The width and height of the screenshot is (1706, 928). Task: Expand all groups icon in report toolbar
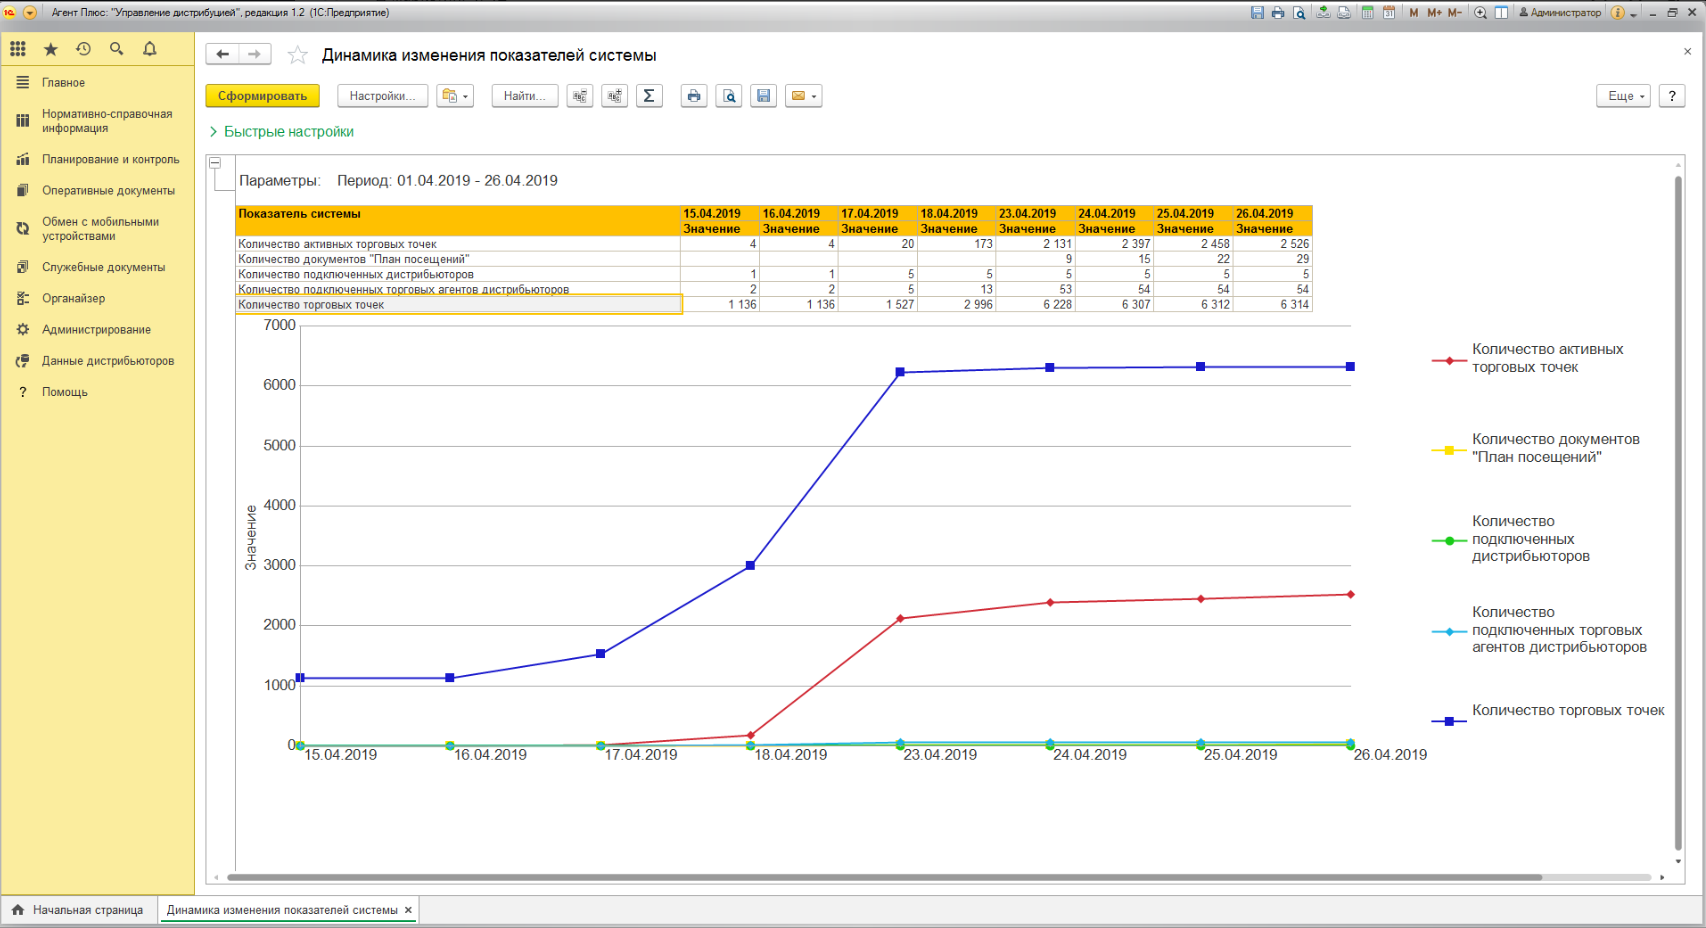(x=615, y=96)
